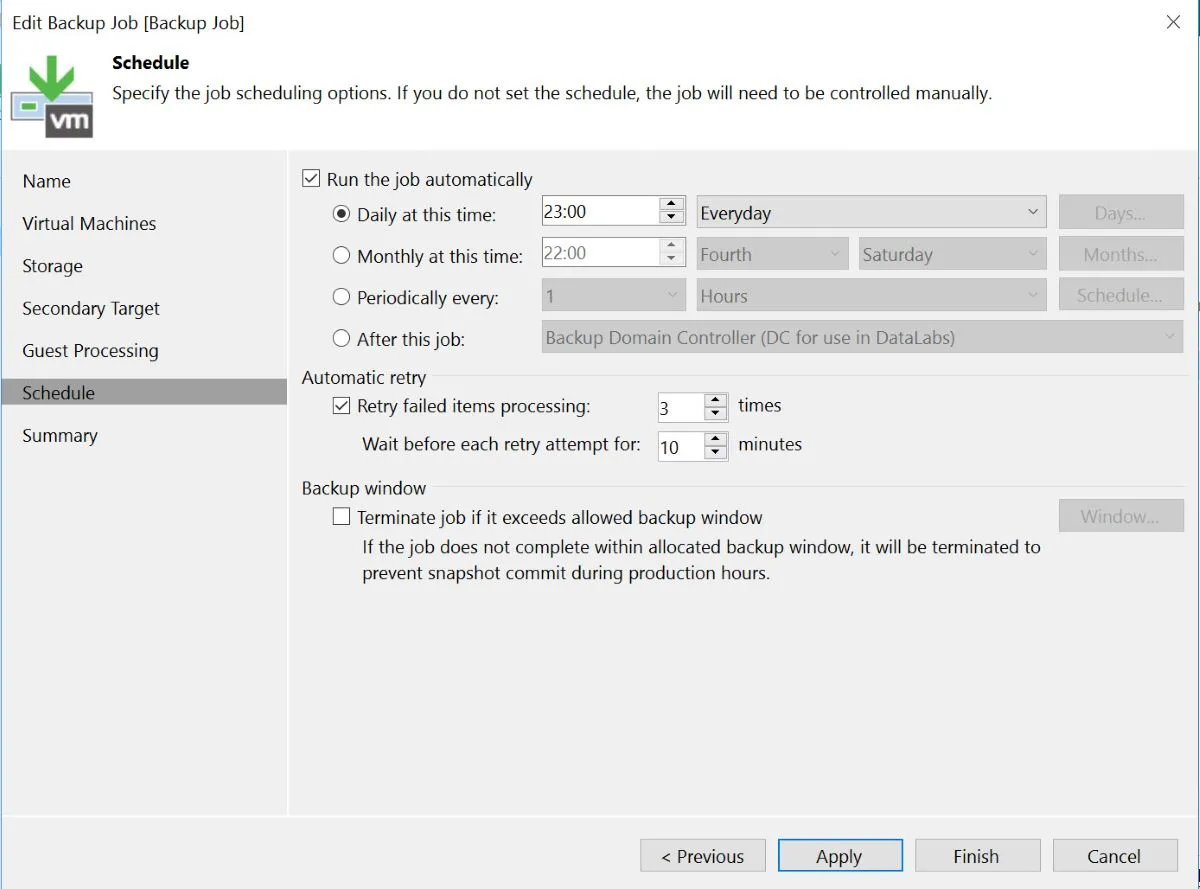This screenshot has width=1200, height=889.
Task: Open the Saturday day dropdown
Action: pyautogui.click(x=952, y=254)
